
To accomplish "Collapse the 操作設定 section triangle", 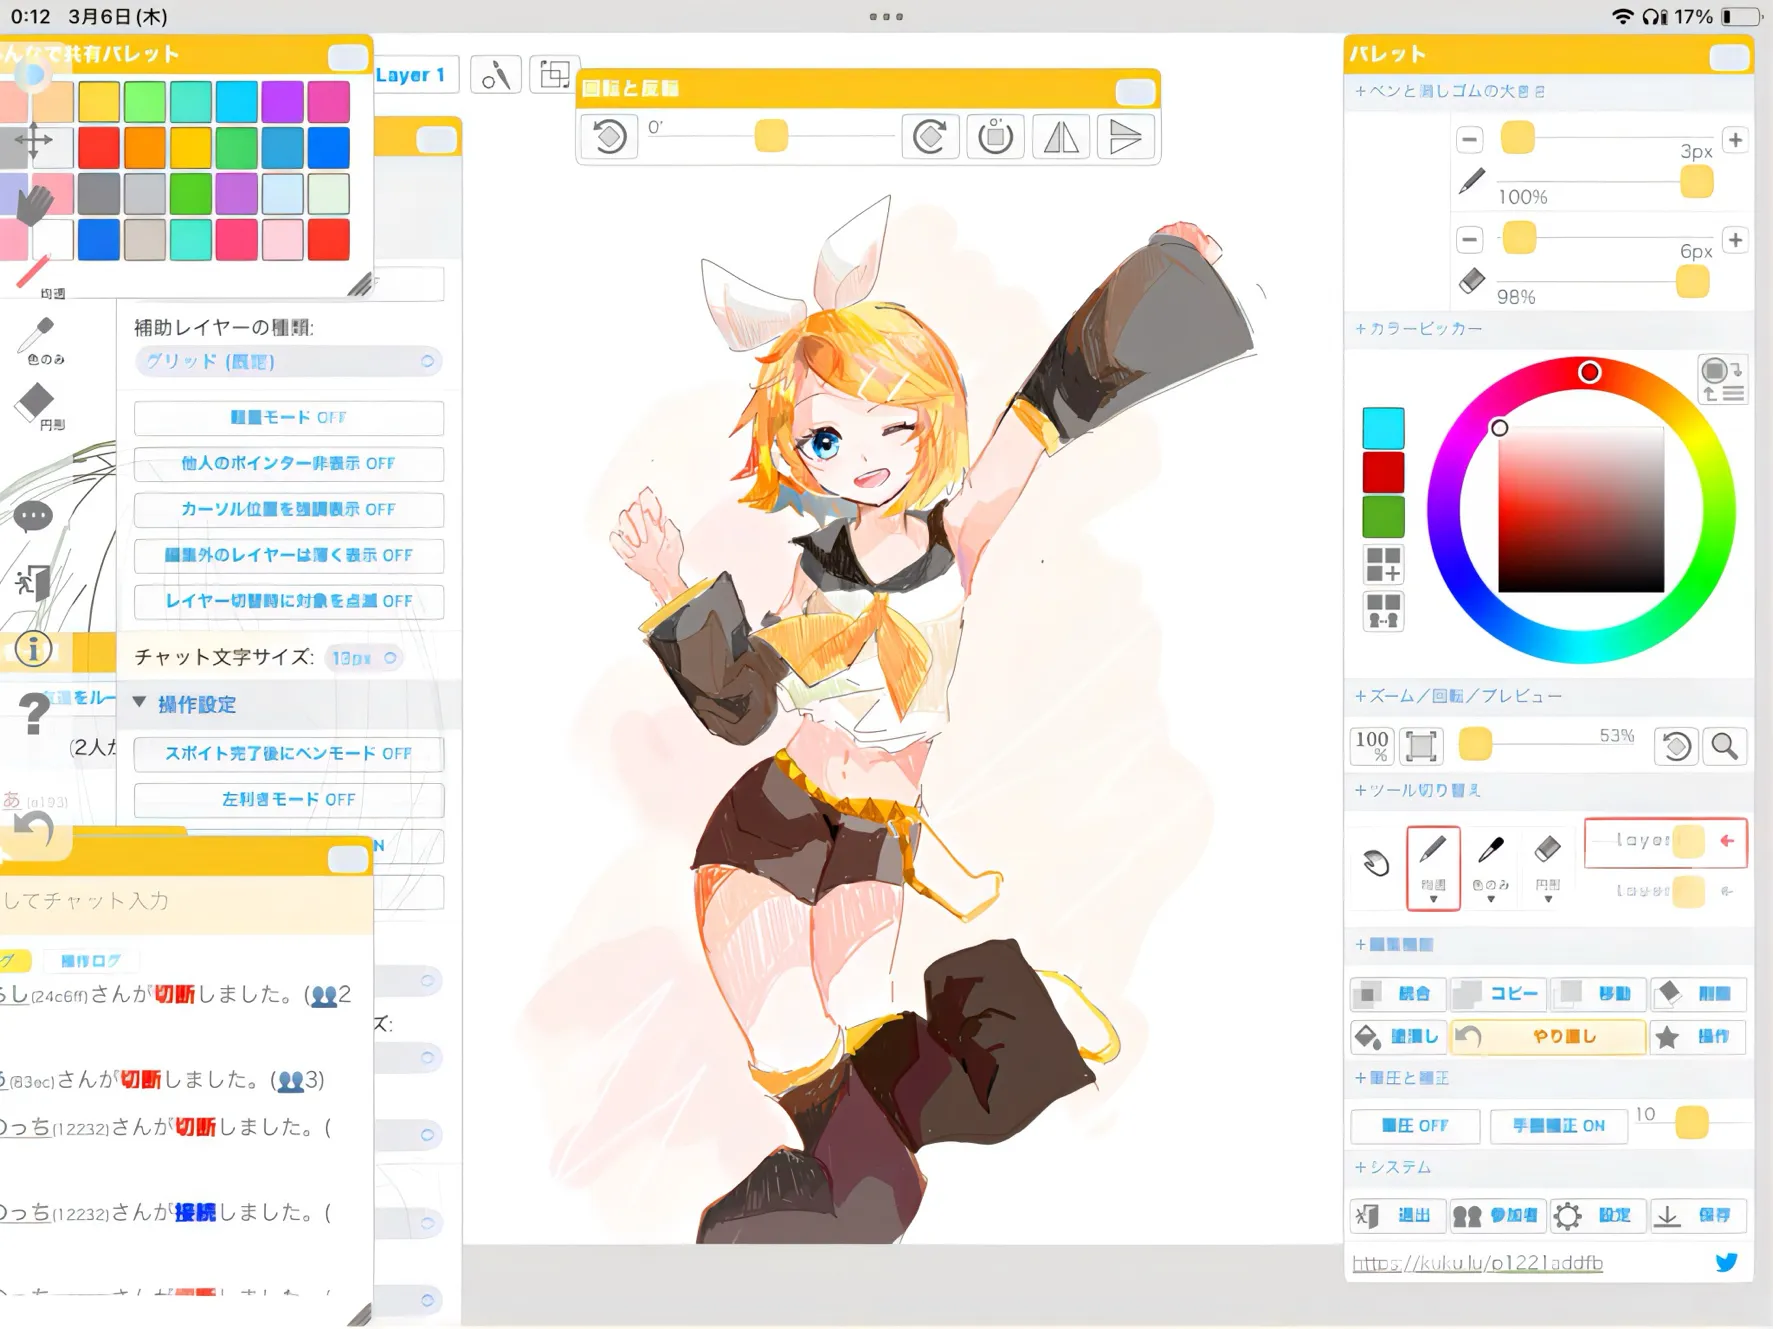I will coord(140,703).
